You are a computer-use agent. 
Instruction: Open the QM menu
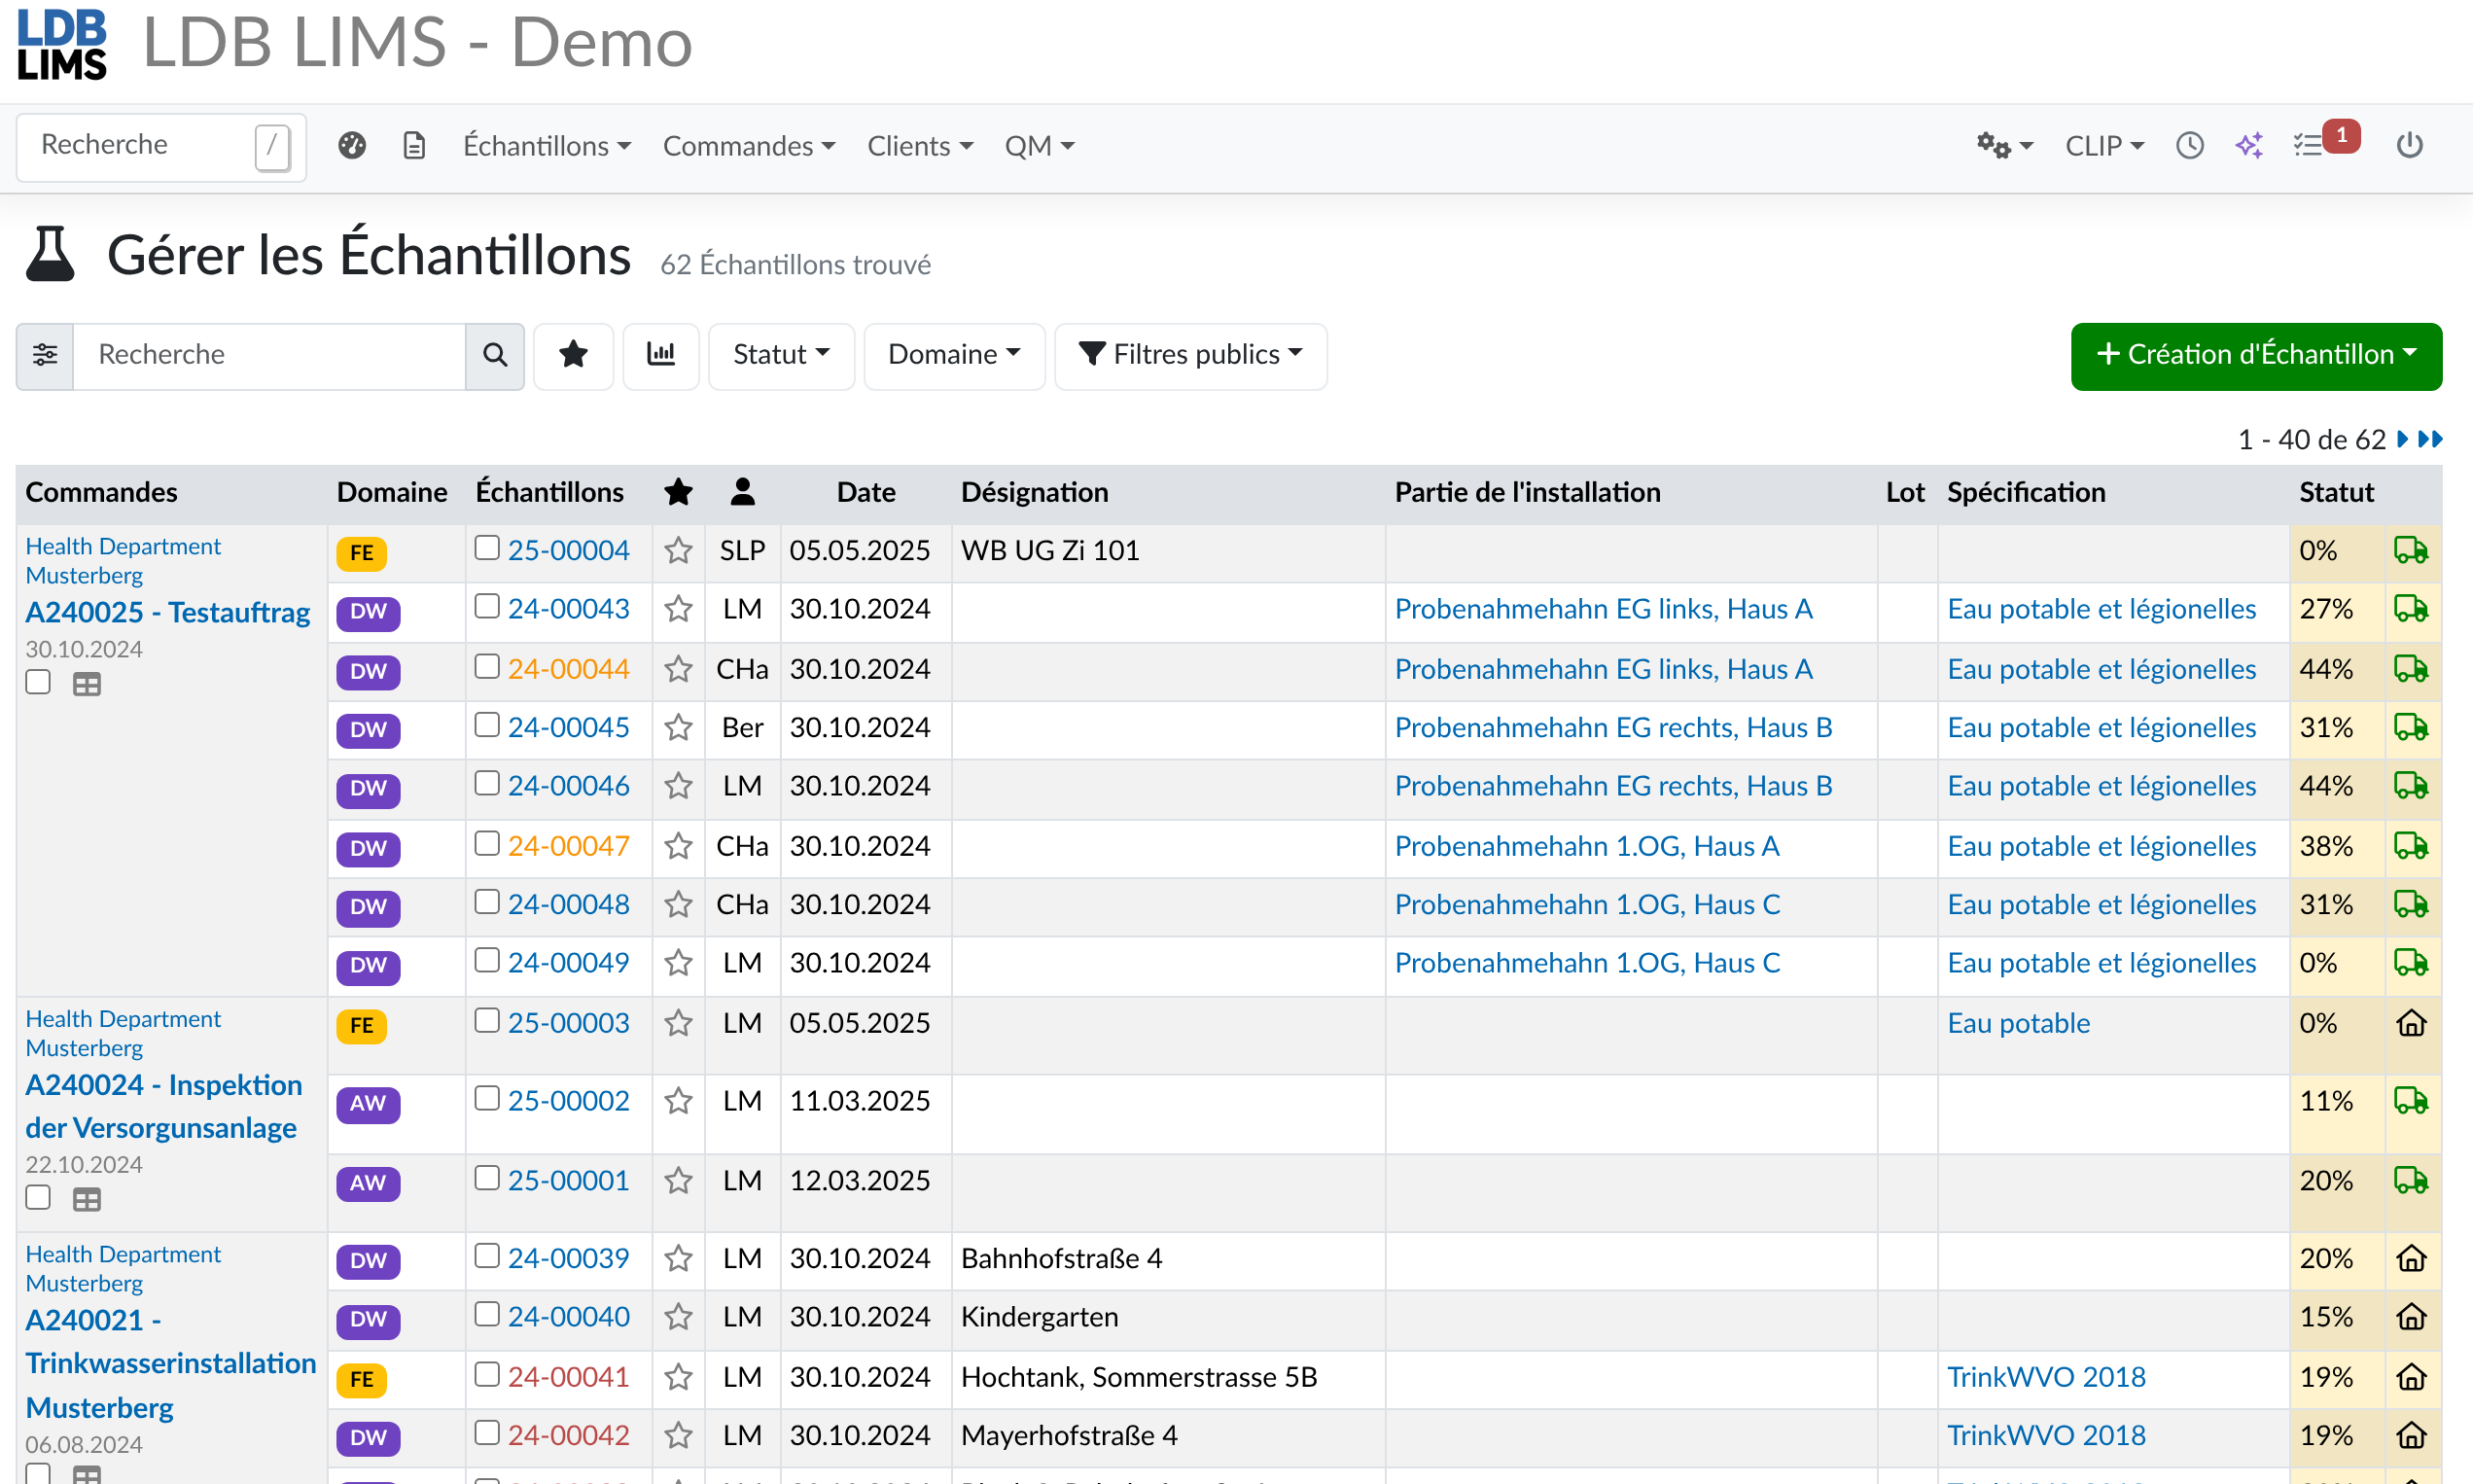click(1039, 146)
